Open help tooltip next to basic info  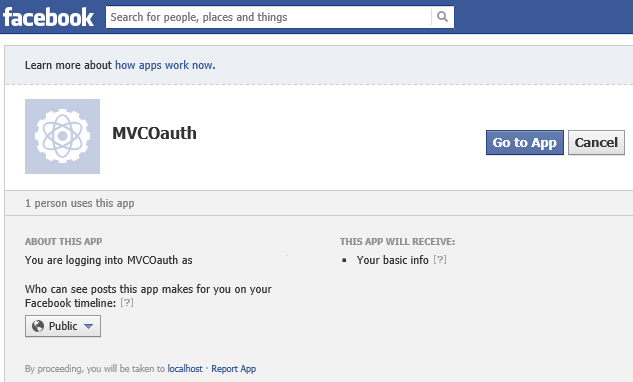440,259
